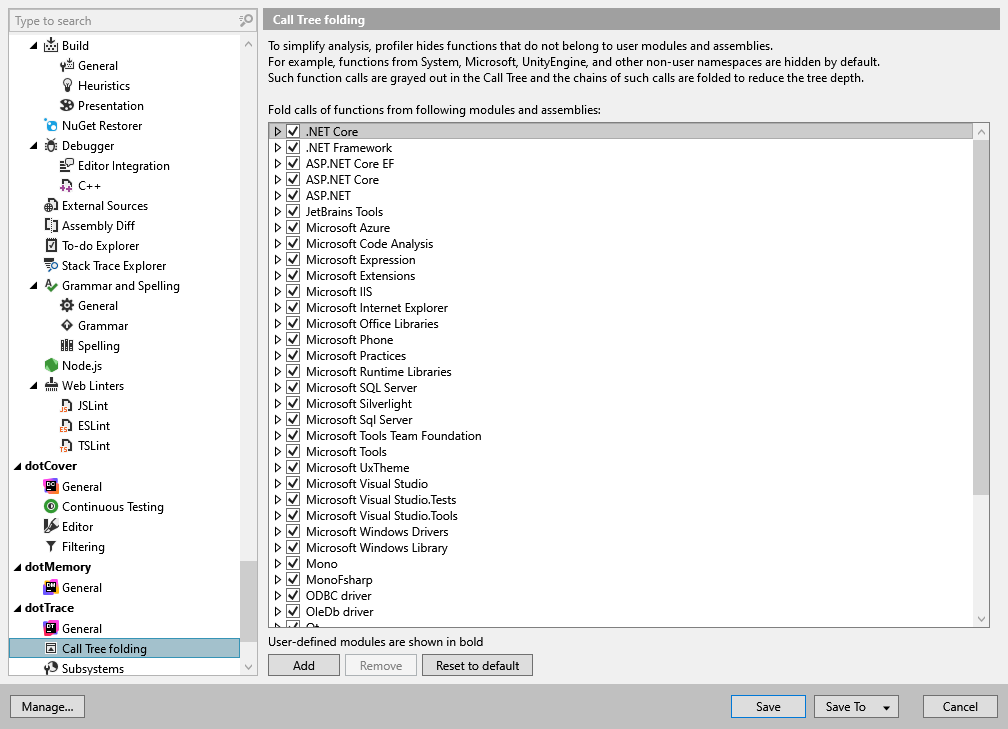Open the Assembly Diff icon
This screenshot has height=729, width=1008.
(51, 226)
